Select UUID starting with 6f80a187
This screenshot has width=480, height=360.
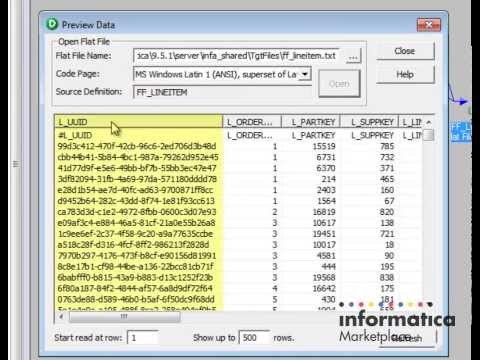[x=135, y=289]
